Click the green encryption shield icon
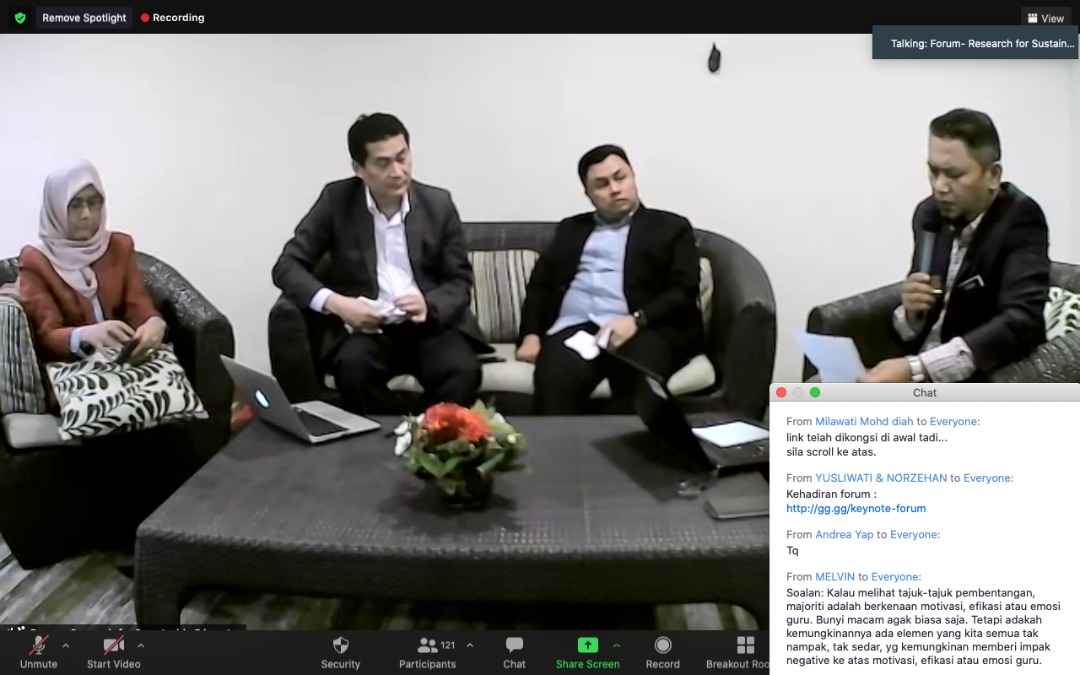 click(20, 18)
